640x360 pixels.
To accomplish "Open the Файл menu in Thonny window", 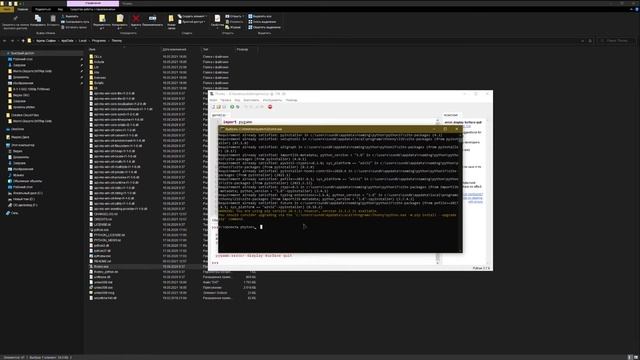I will [213, 100].
